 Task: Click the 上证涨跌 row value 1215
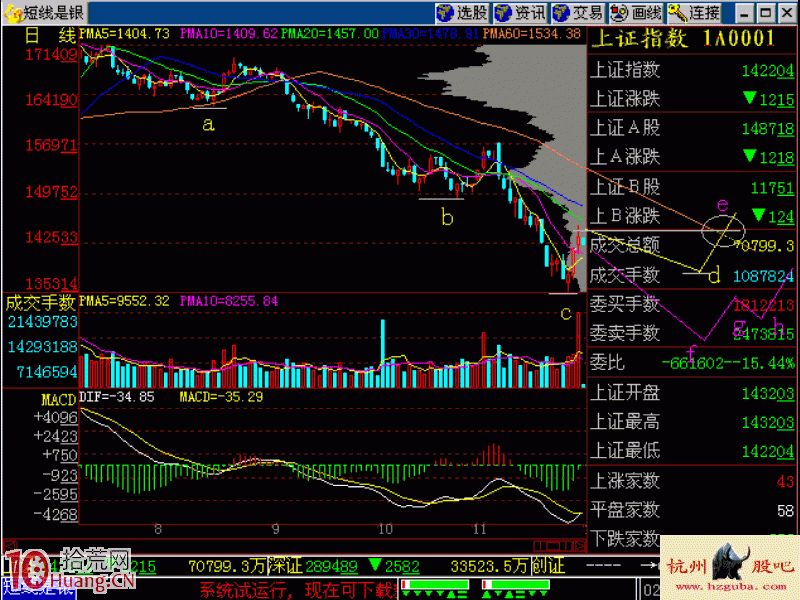click(777, 99)
